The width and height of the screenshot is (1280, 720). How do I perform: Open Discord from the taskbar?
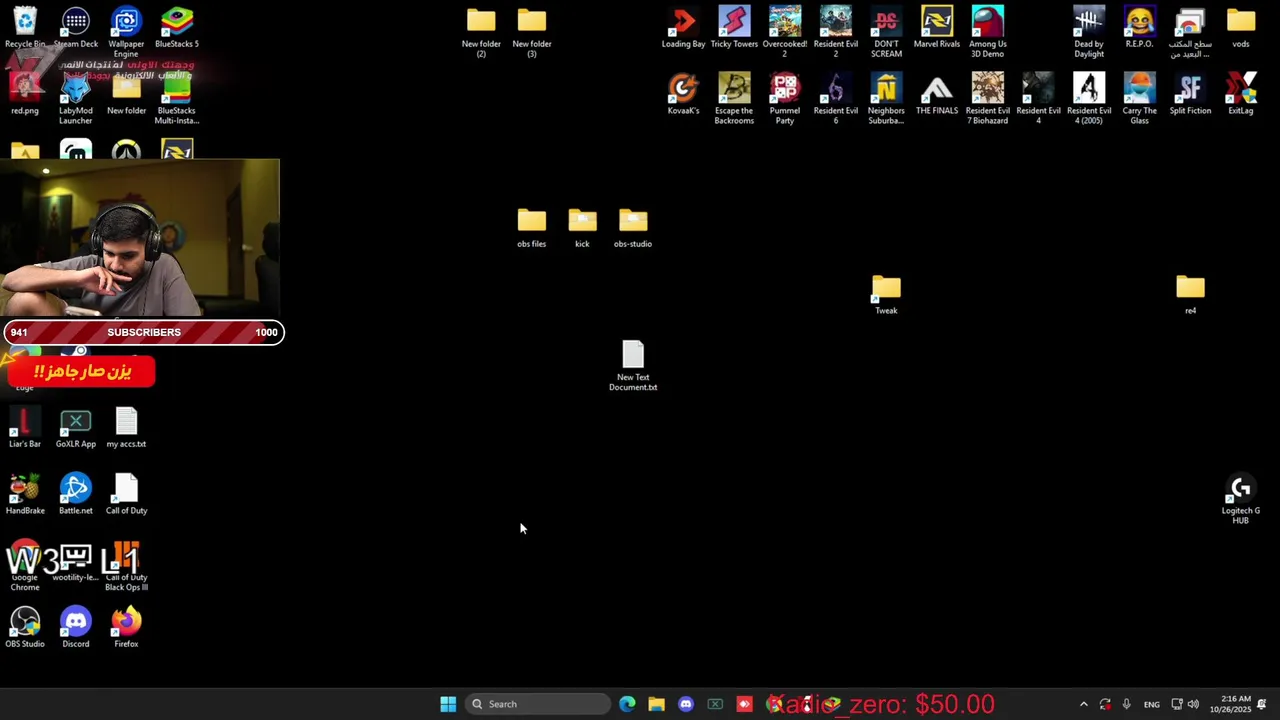click(685, 704)
